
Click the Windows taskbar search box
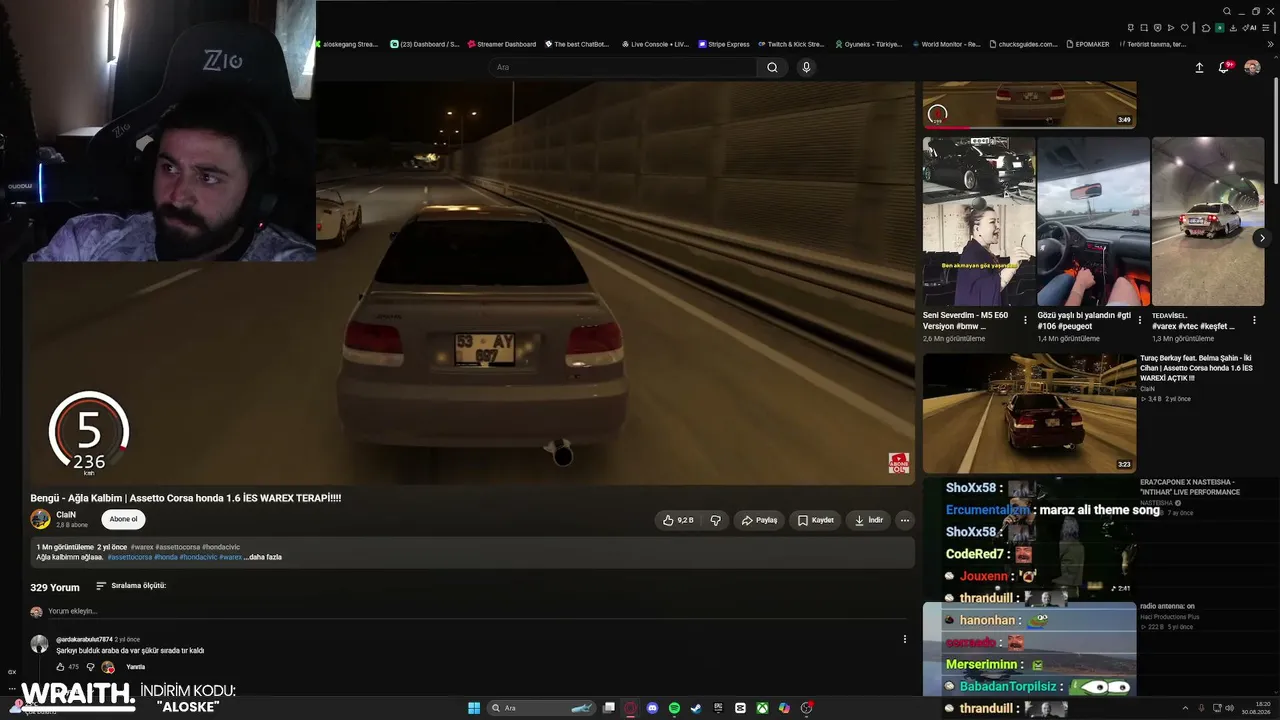coord(540,708)
